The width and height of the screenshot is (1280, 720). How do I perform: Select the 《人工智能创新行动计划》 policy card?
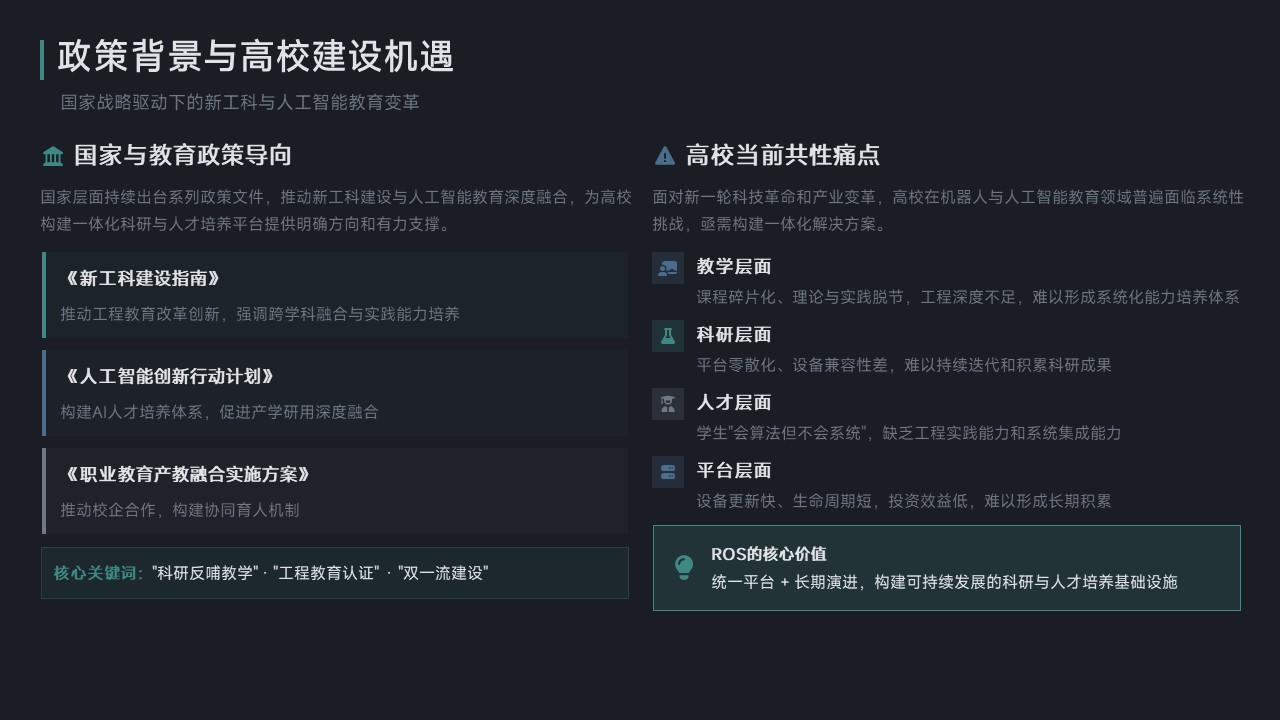(335, 393)
